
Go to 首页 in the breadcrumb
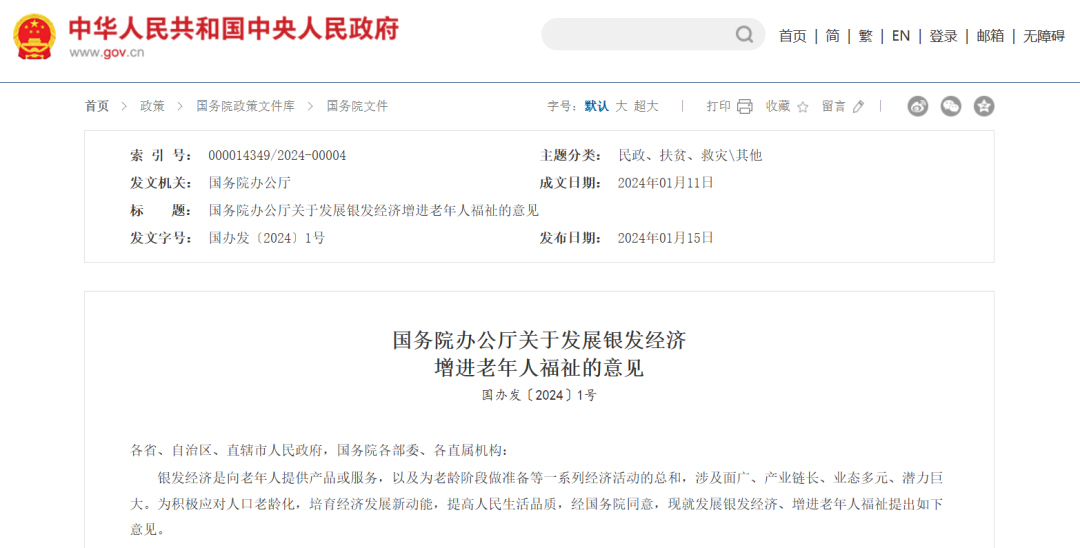pyautogui.click(x=96, y=106)
